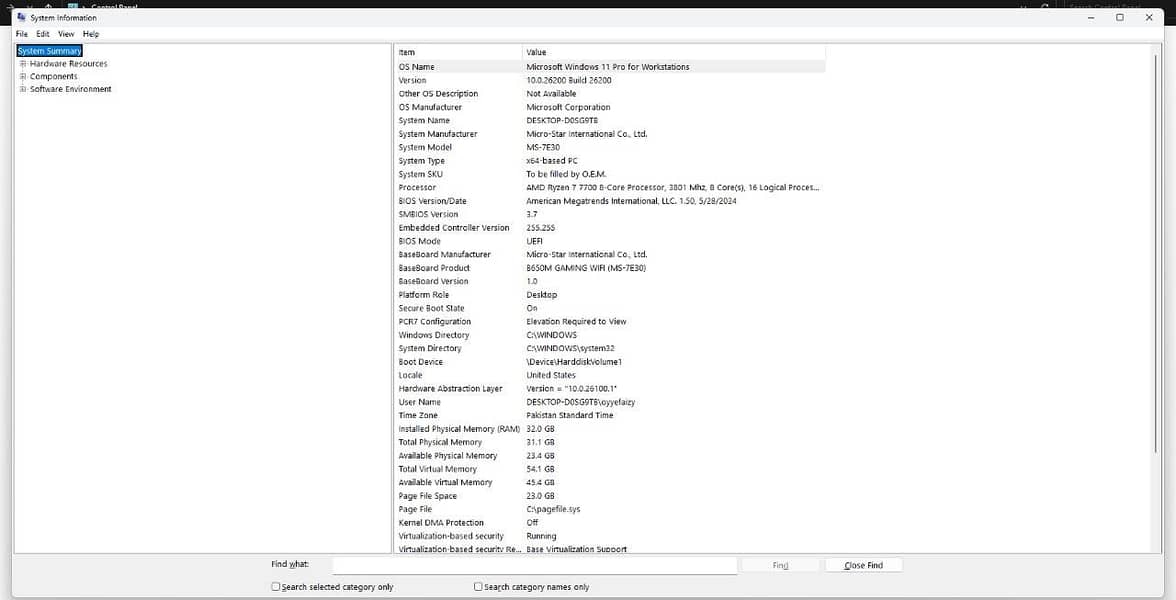Minimize the System Information window

[x=1092, y=17]
